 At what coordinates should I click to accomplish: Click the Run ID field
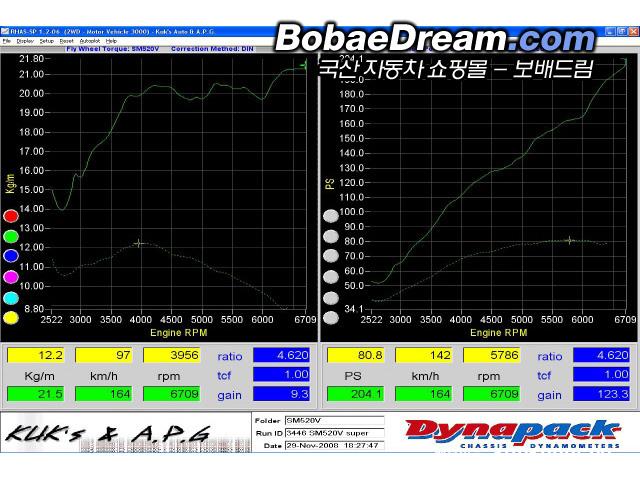coord(335,433)
